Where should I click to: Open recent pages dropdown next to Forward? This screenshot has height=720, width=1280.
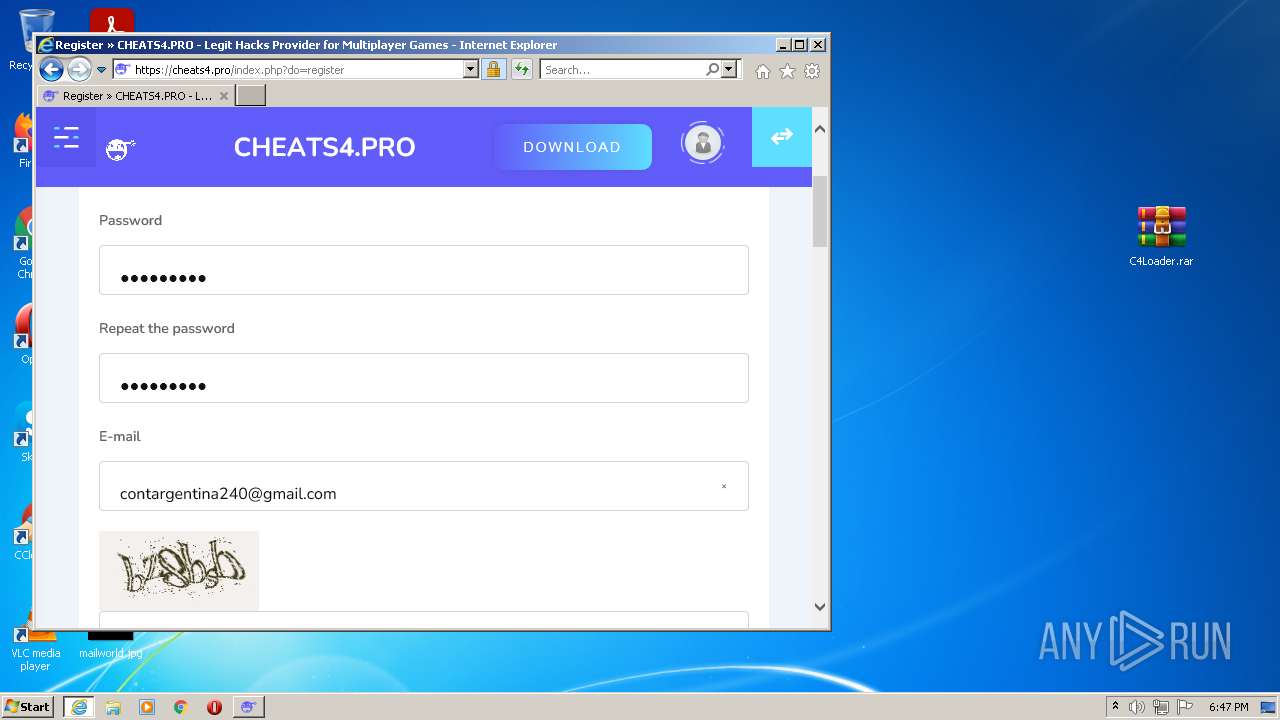click(101, 70)
